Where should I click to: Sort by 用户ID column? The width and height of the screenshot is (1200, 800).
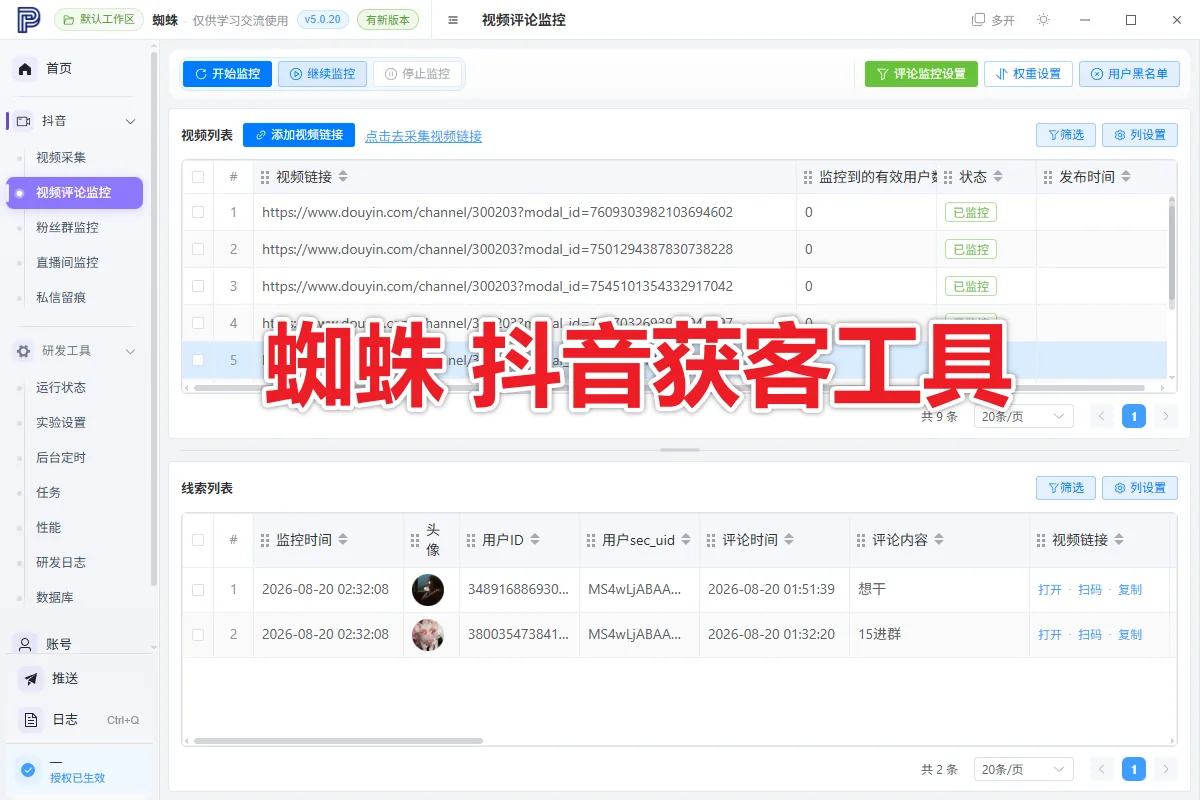coord(535,540)
